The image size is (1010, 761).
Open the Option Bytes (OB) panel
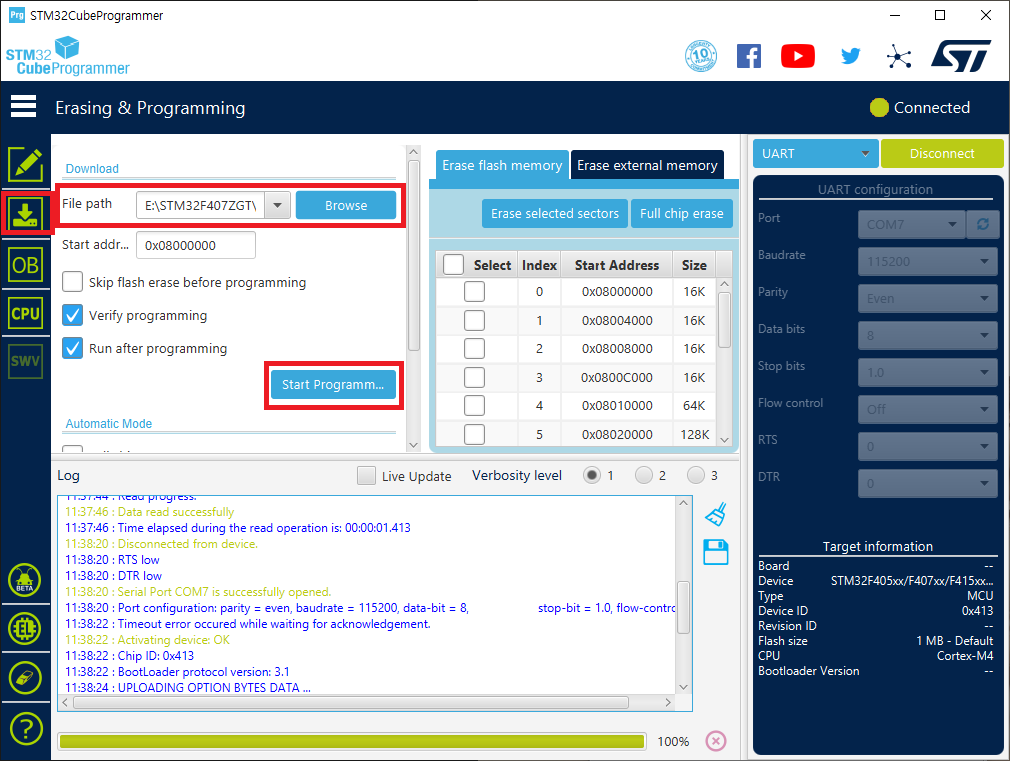click(26, 265)
